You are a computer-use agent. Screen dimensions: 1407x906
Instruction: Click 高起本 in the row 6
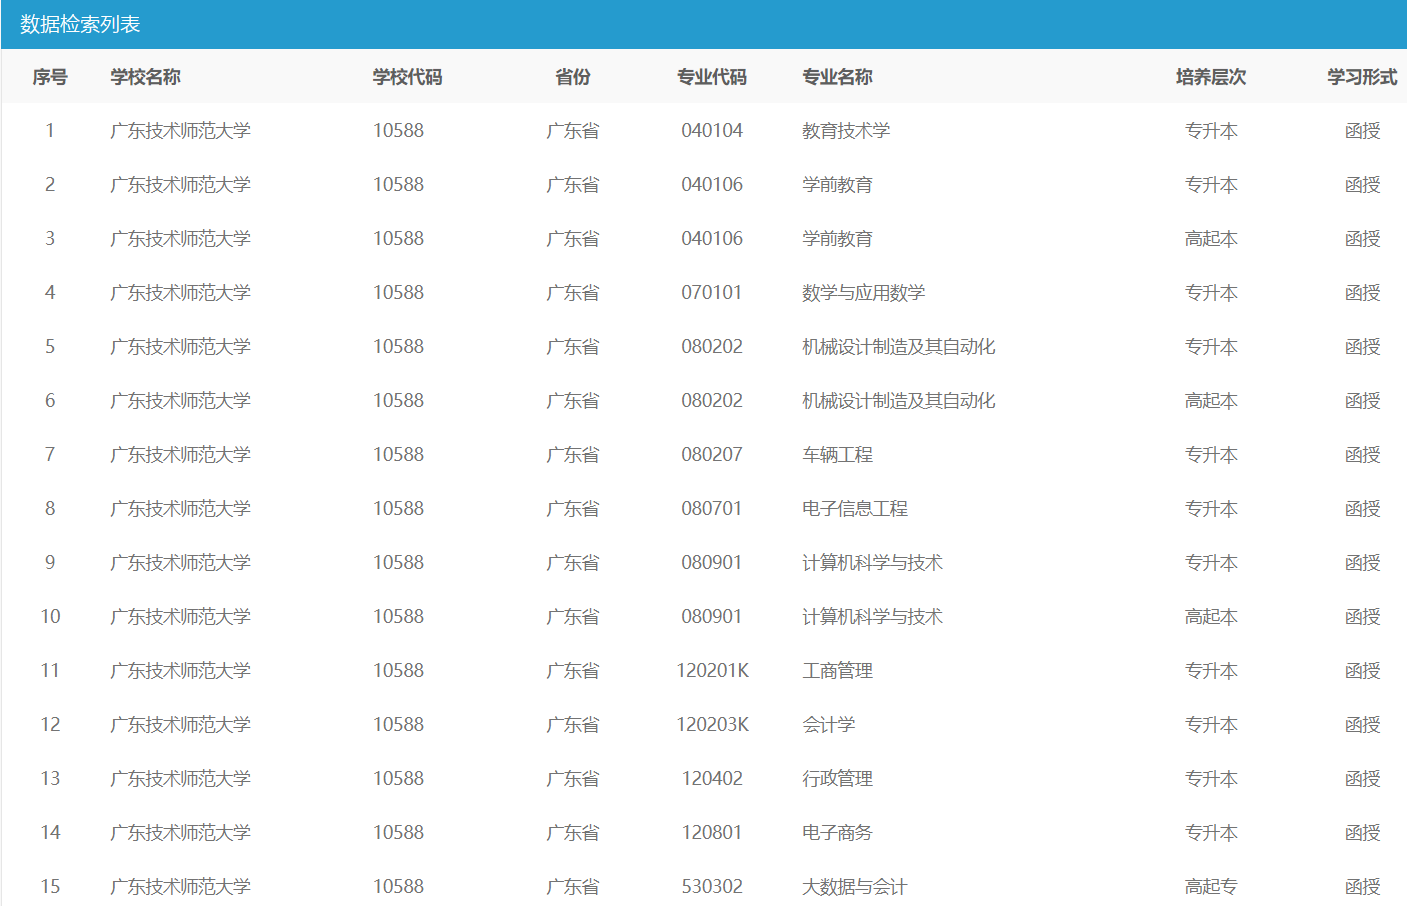(1211, 401)
